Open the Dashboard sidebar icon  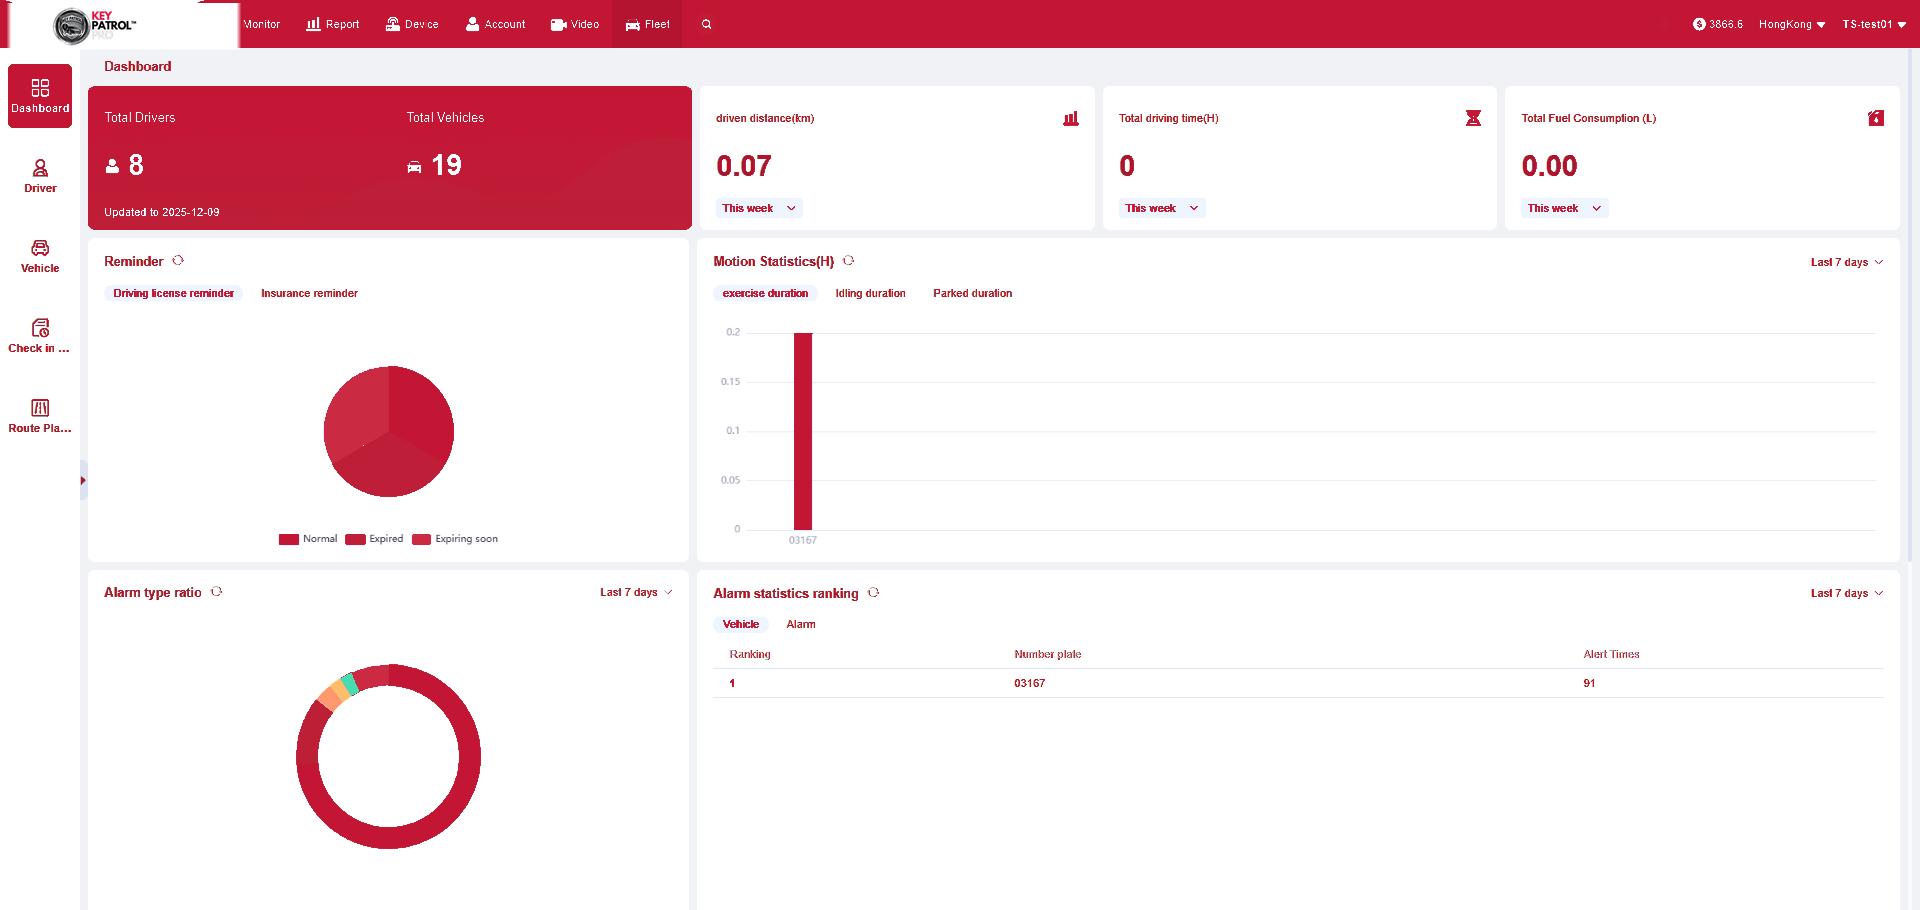[x=40, y=96]
